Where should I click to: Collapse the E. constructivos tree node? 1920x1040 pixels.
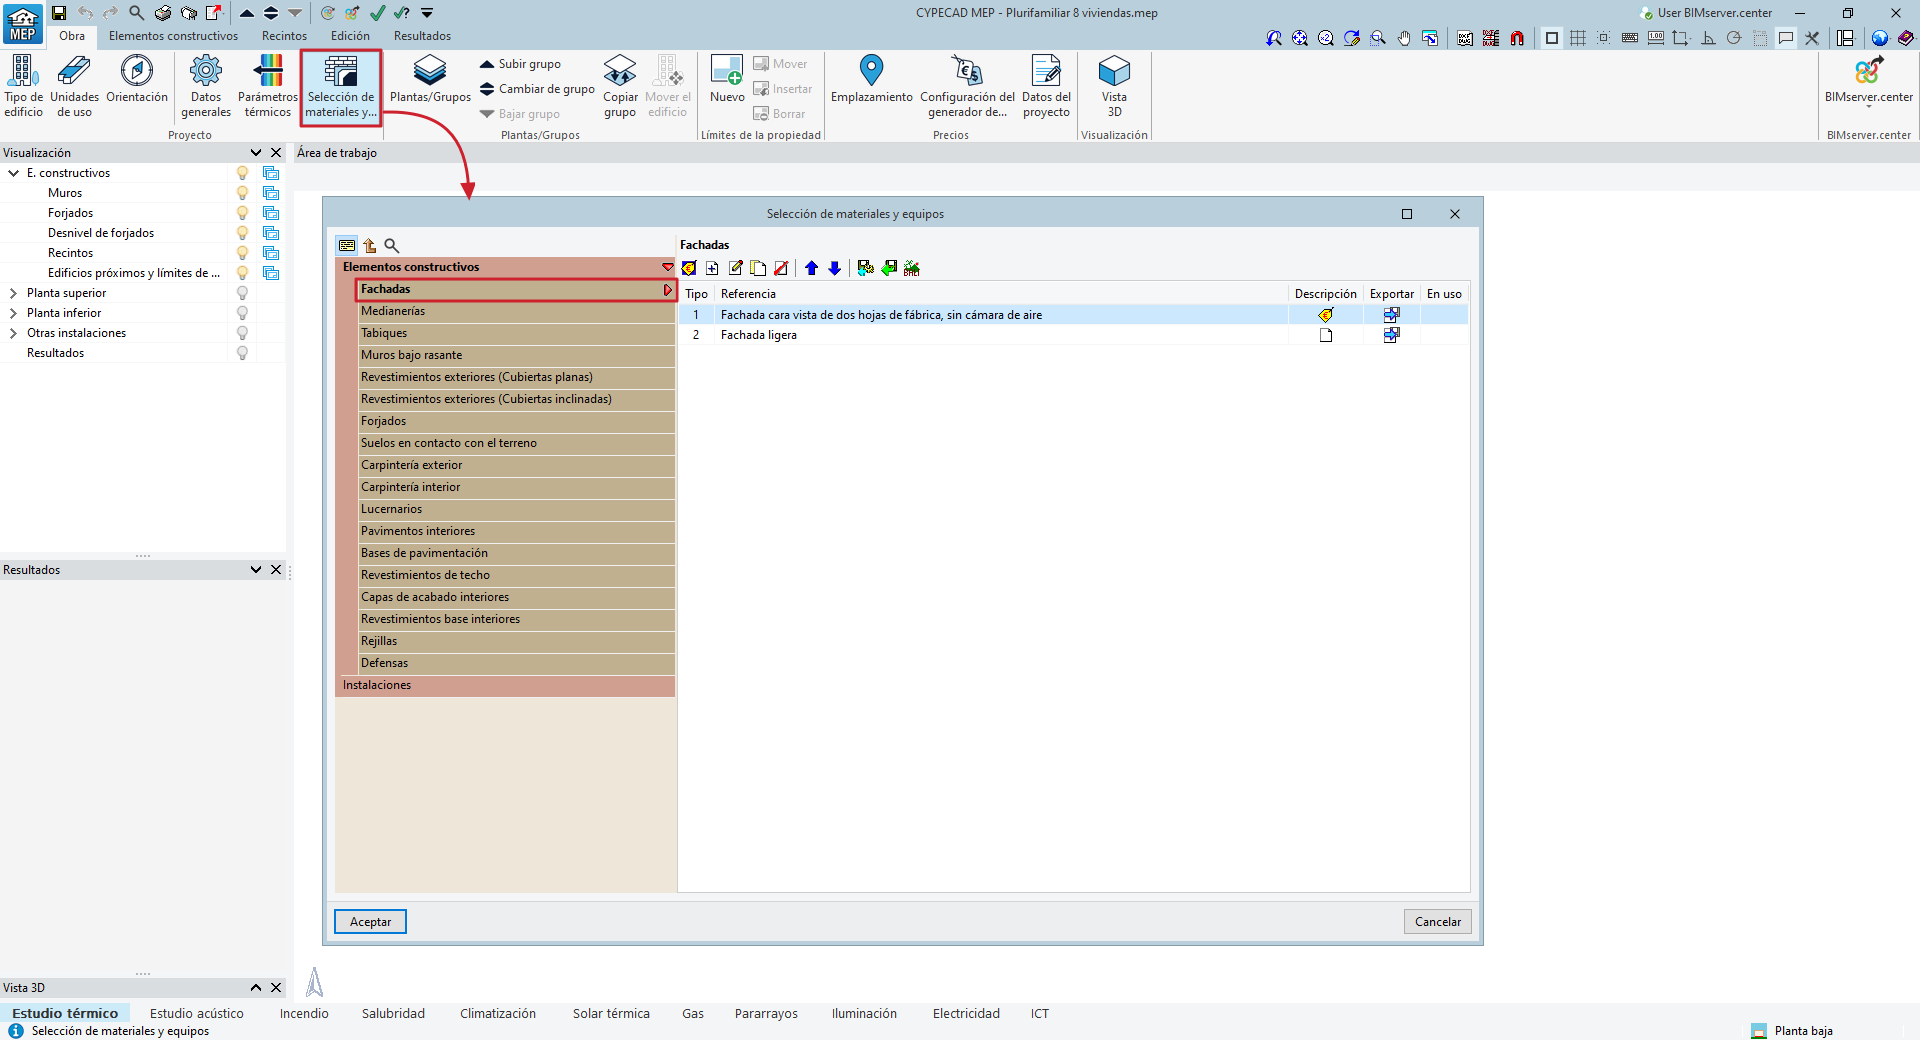[x=13, y=173]
